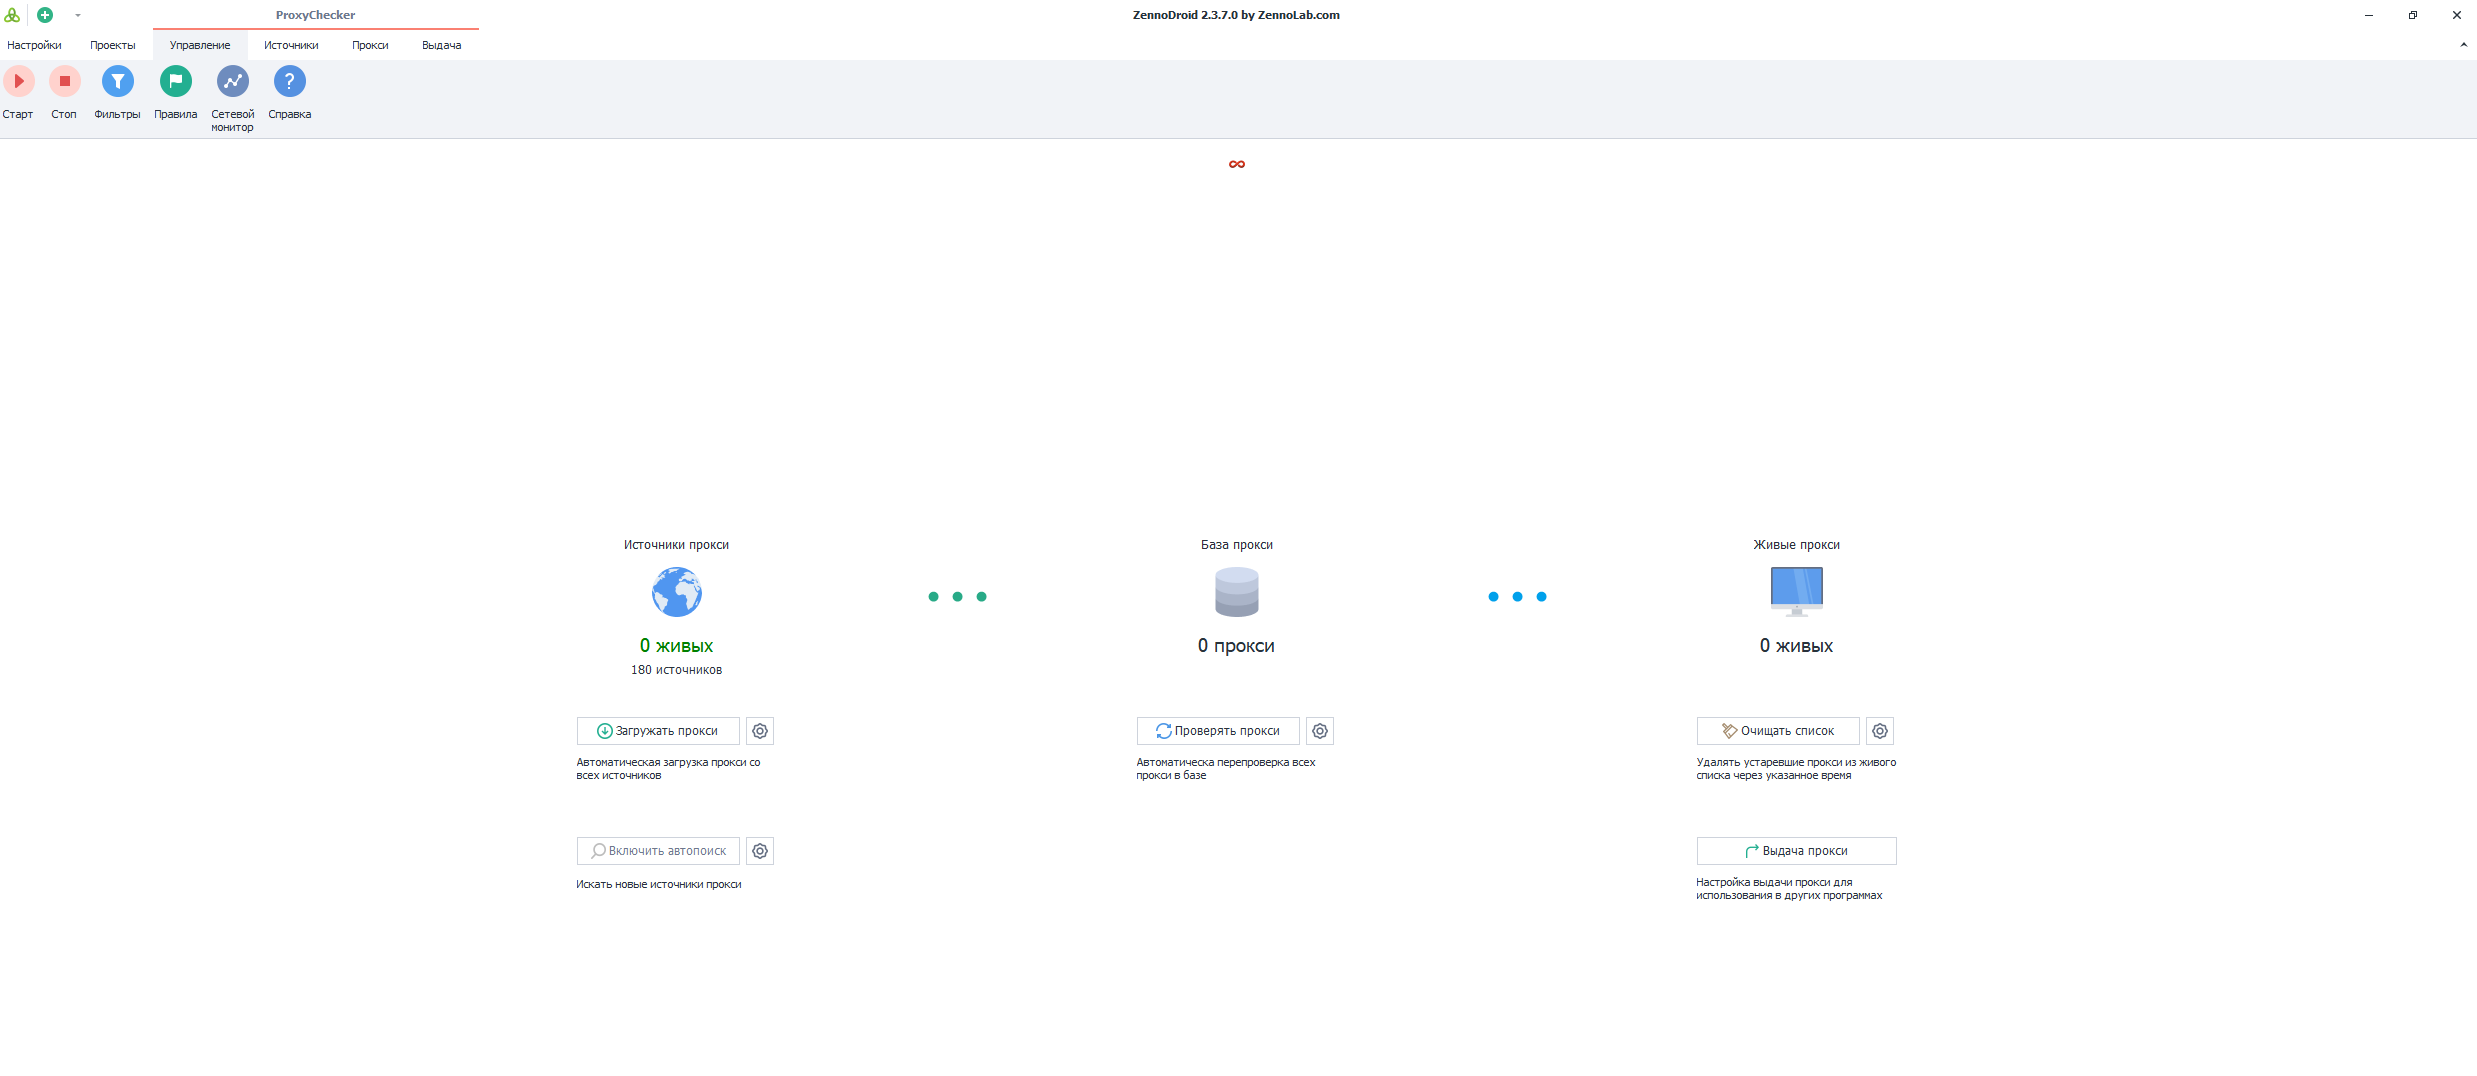
Task: Toggle Проверять прокси auto recheck
Action: tap(1218, 731)
